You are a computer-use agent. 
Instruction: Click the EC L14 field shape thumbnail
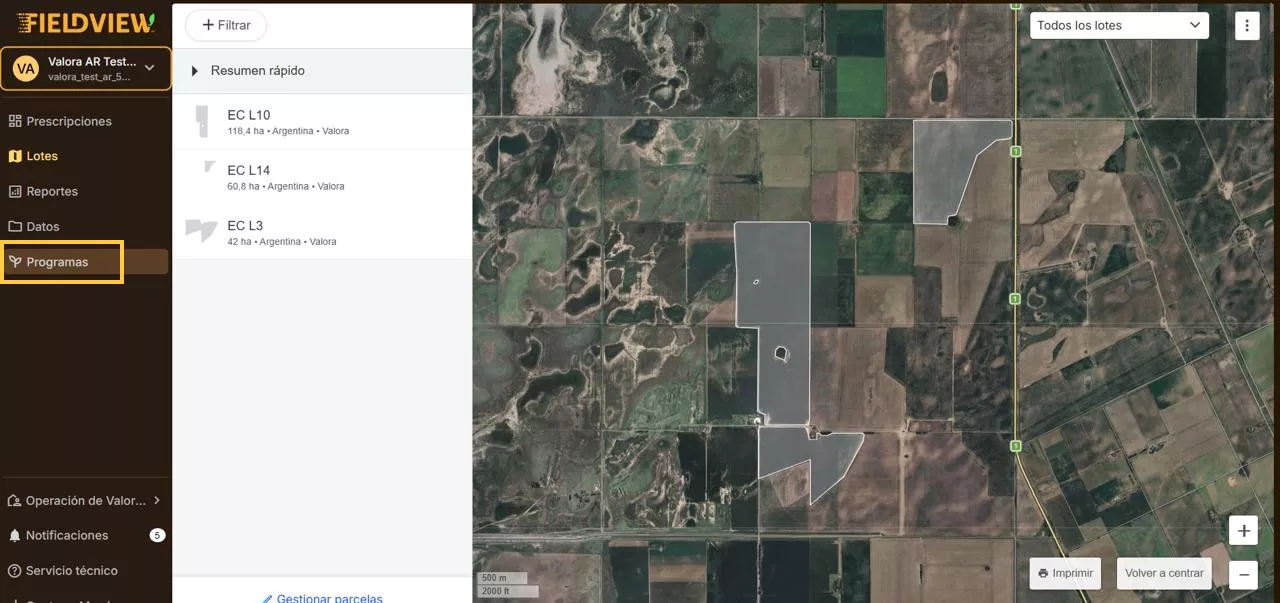tap(209, 167)
